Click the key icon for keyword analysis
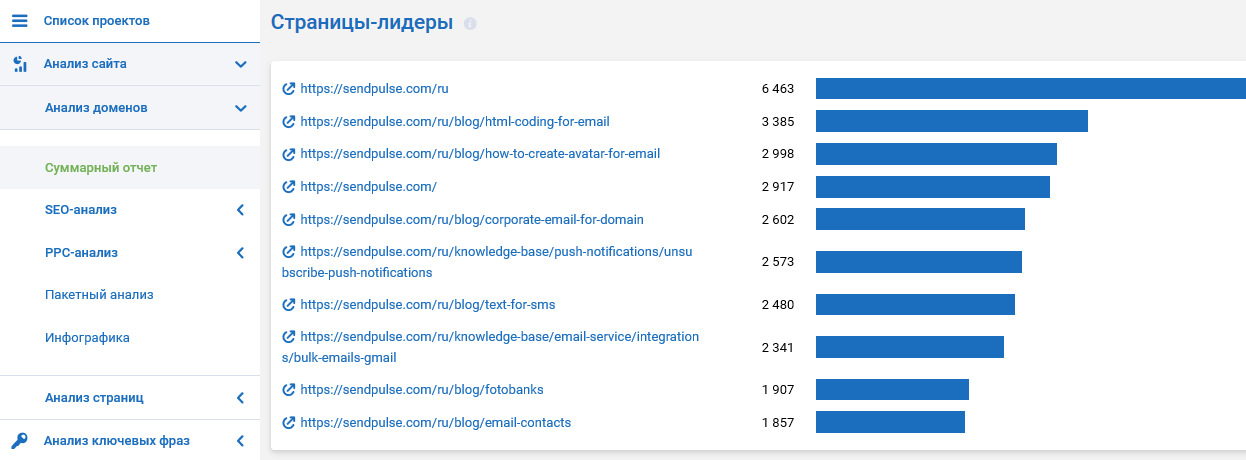Screen dimensions: 1246x460 tap(20, 440)
